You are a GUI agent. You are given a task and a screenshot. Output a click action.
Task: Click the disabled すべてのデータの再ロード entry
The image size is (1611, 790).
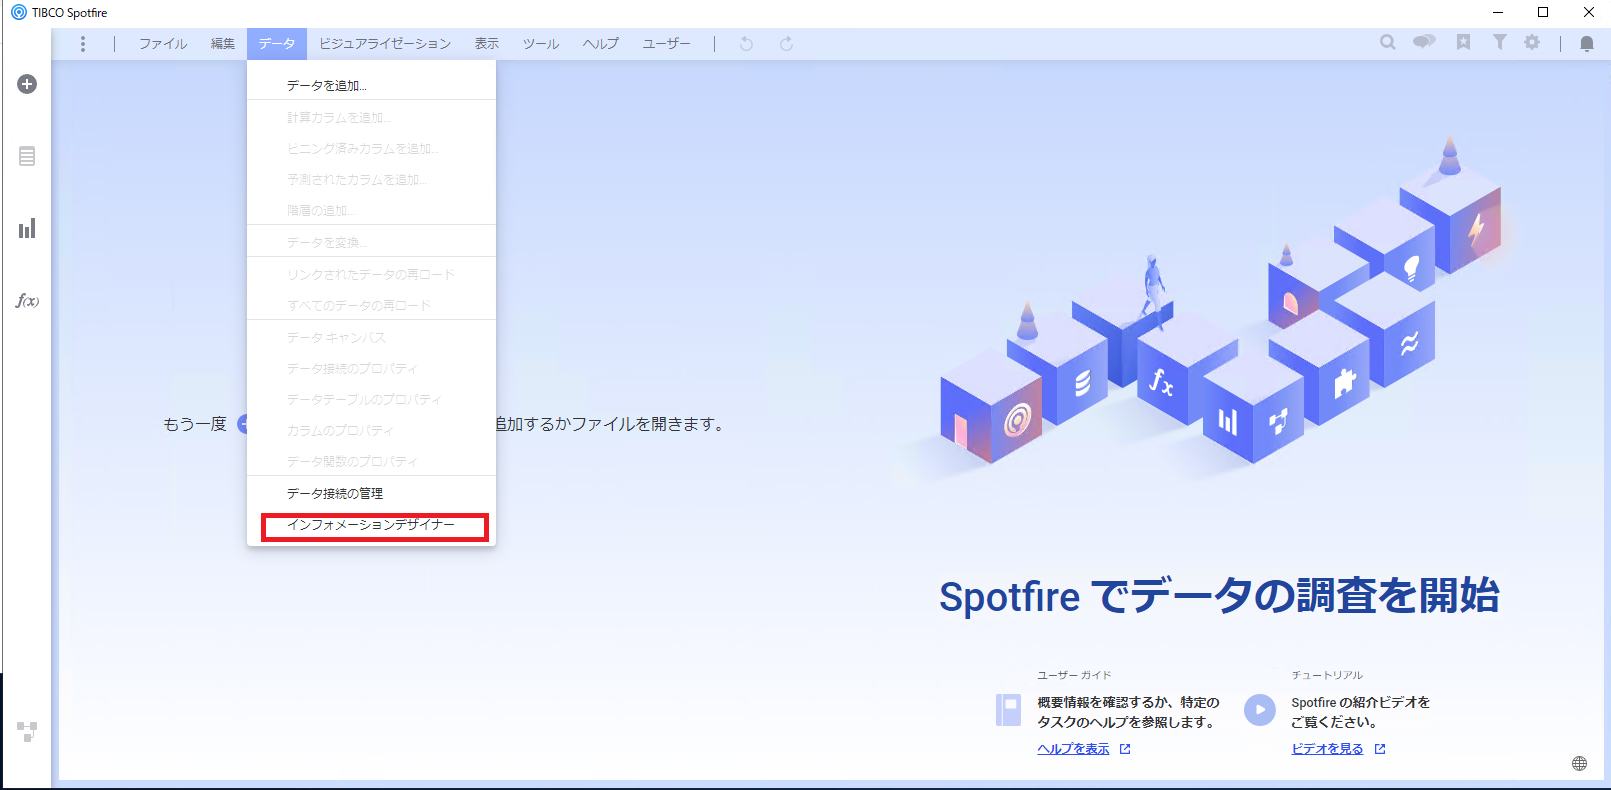pos(371,305)
